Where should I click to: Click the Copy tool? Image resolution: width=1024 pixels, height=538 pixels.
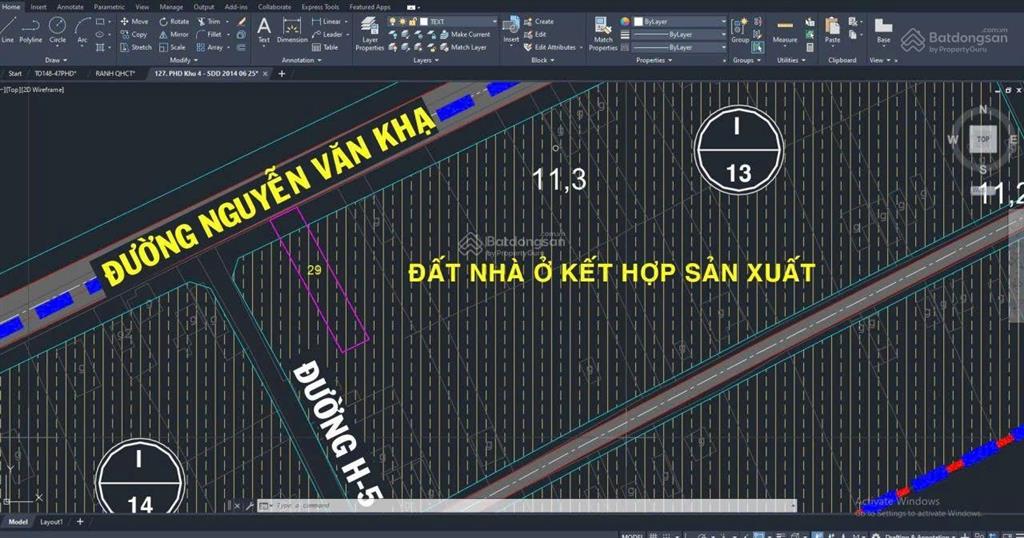click(x=134, y=35)
